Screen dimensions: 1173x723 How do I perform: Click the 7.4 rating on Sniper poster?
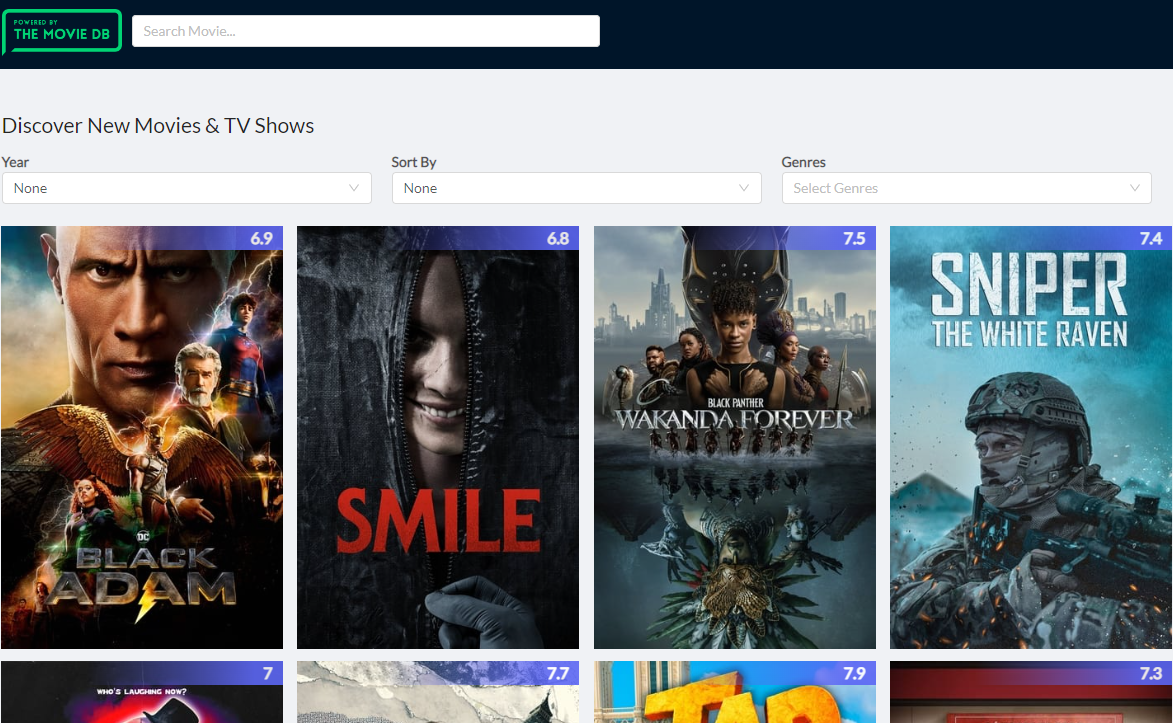click(x=1151, y=239)
